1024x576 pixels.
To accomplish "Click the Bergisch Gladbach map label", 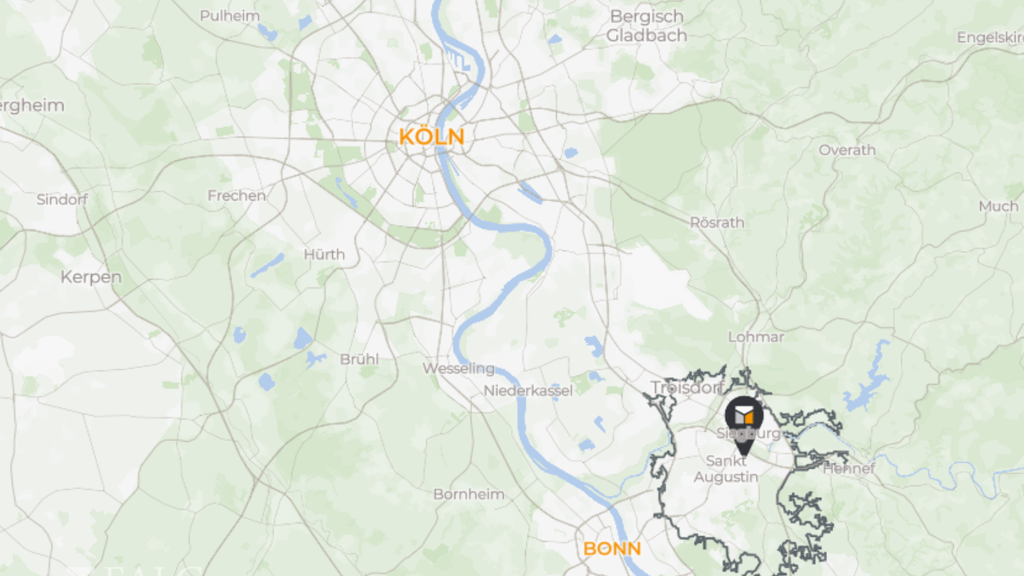I will (x=647, y=26).
